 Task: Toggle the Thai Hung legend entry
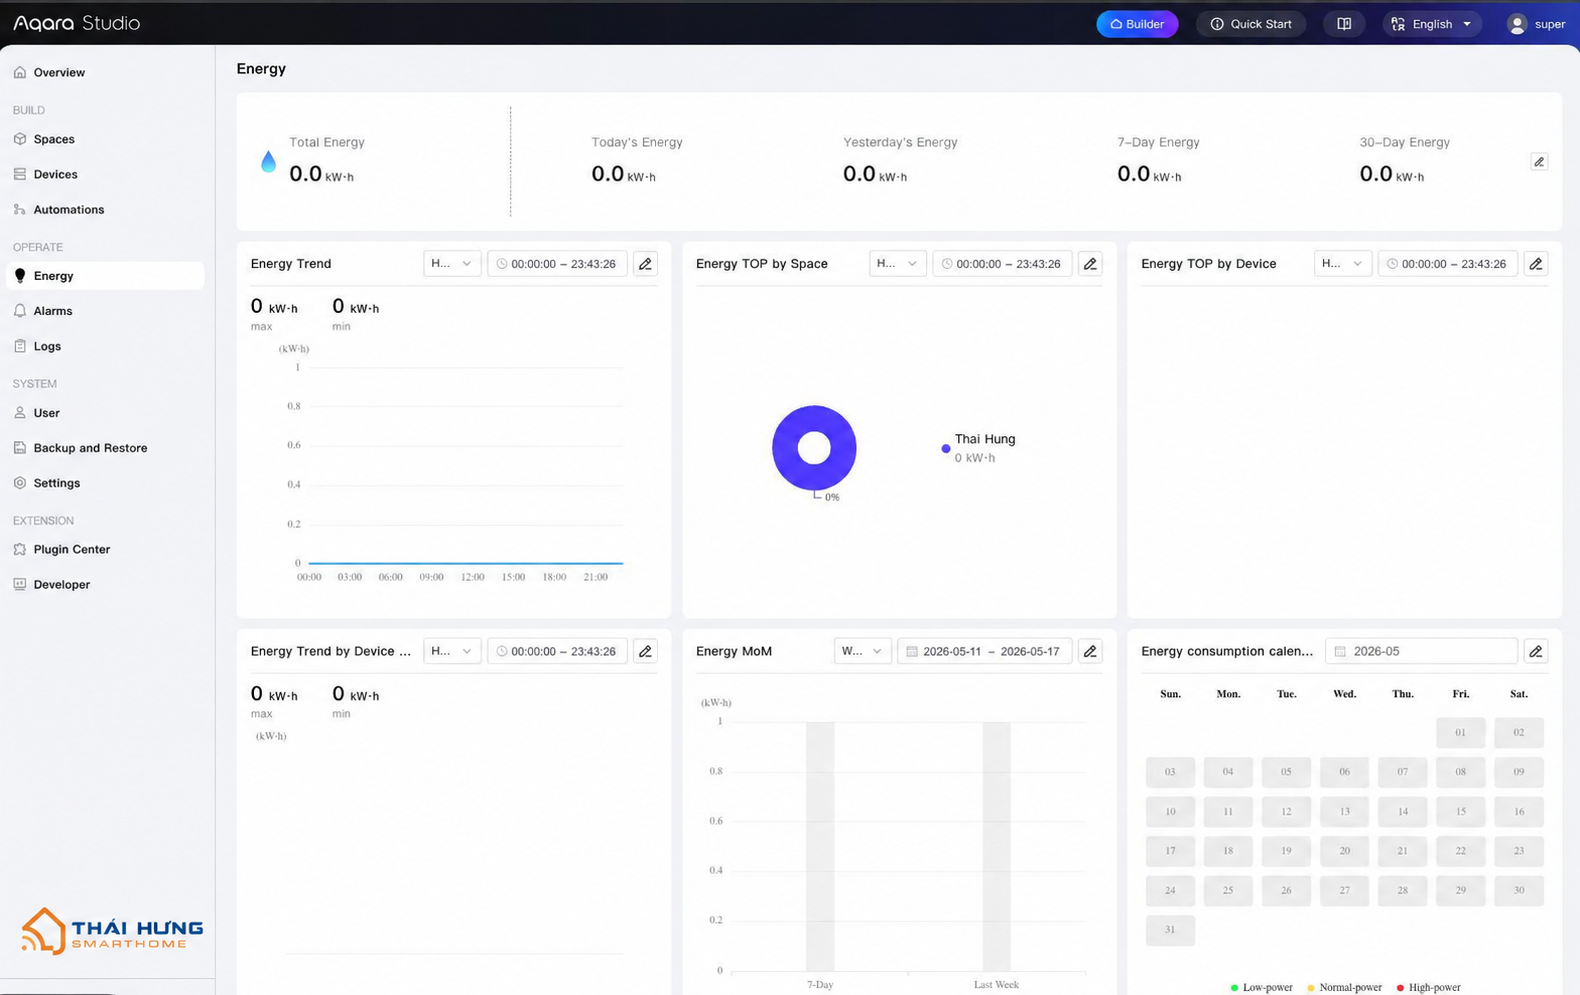[979, 448]
